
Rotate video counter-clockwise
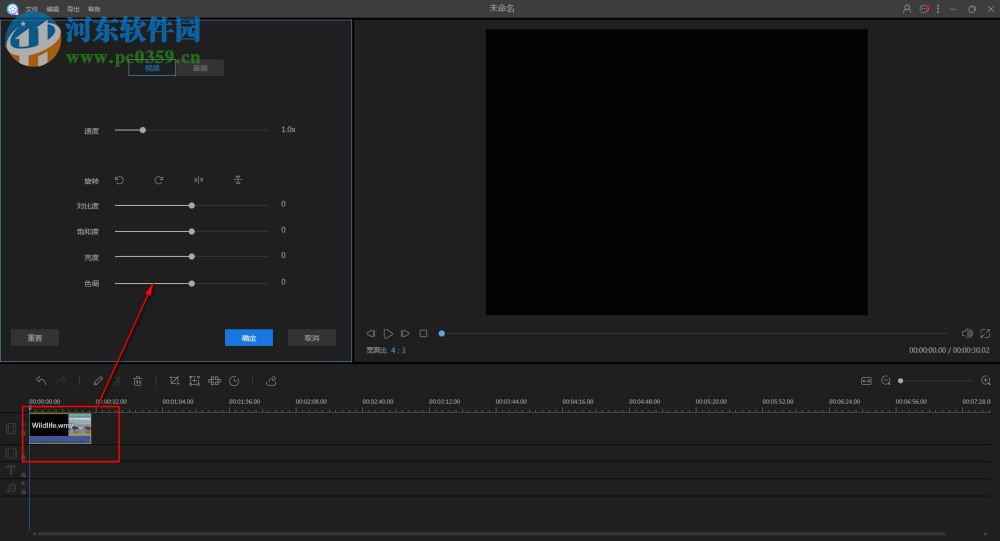[x=119, y=180]
